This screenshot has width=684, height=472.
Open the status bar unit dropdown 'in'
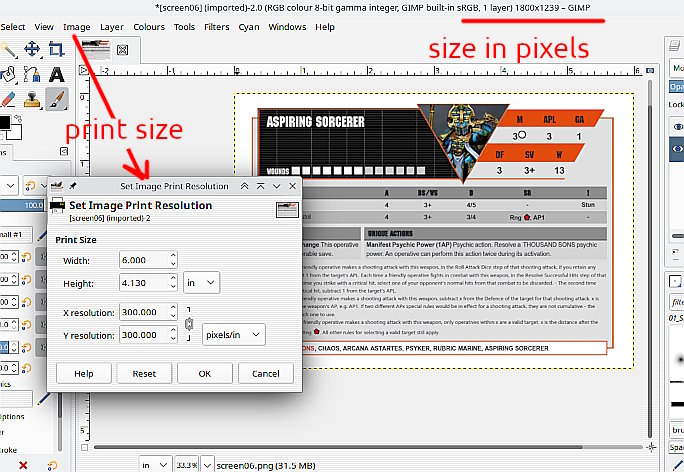(x=154, y=465)
